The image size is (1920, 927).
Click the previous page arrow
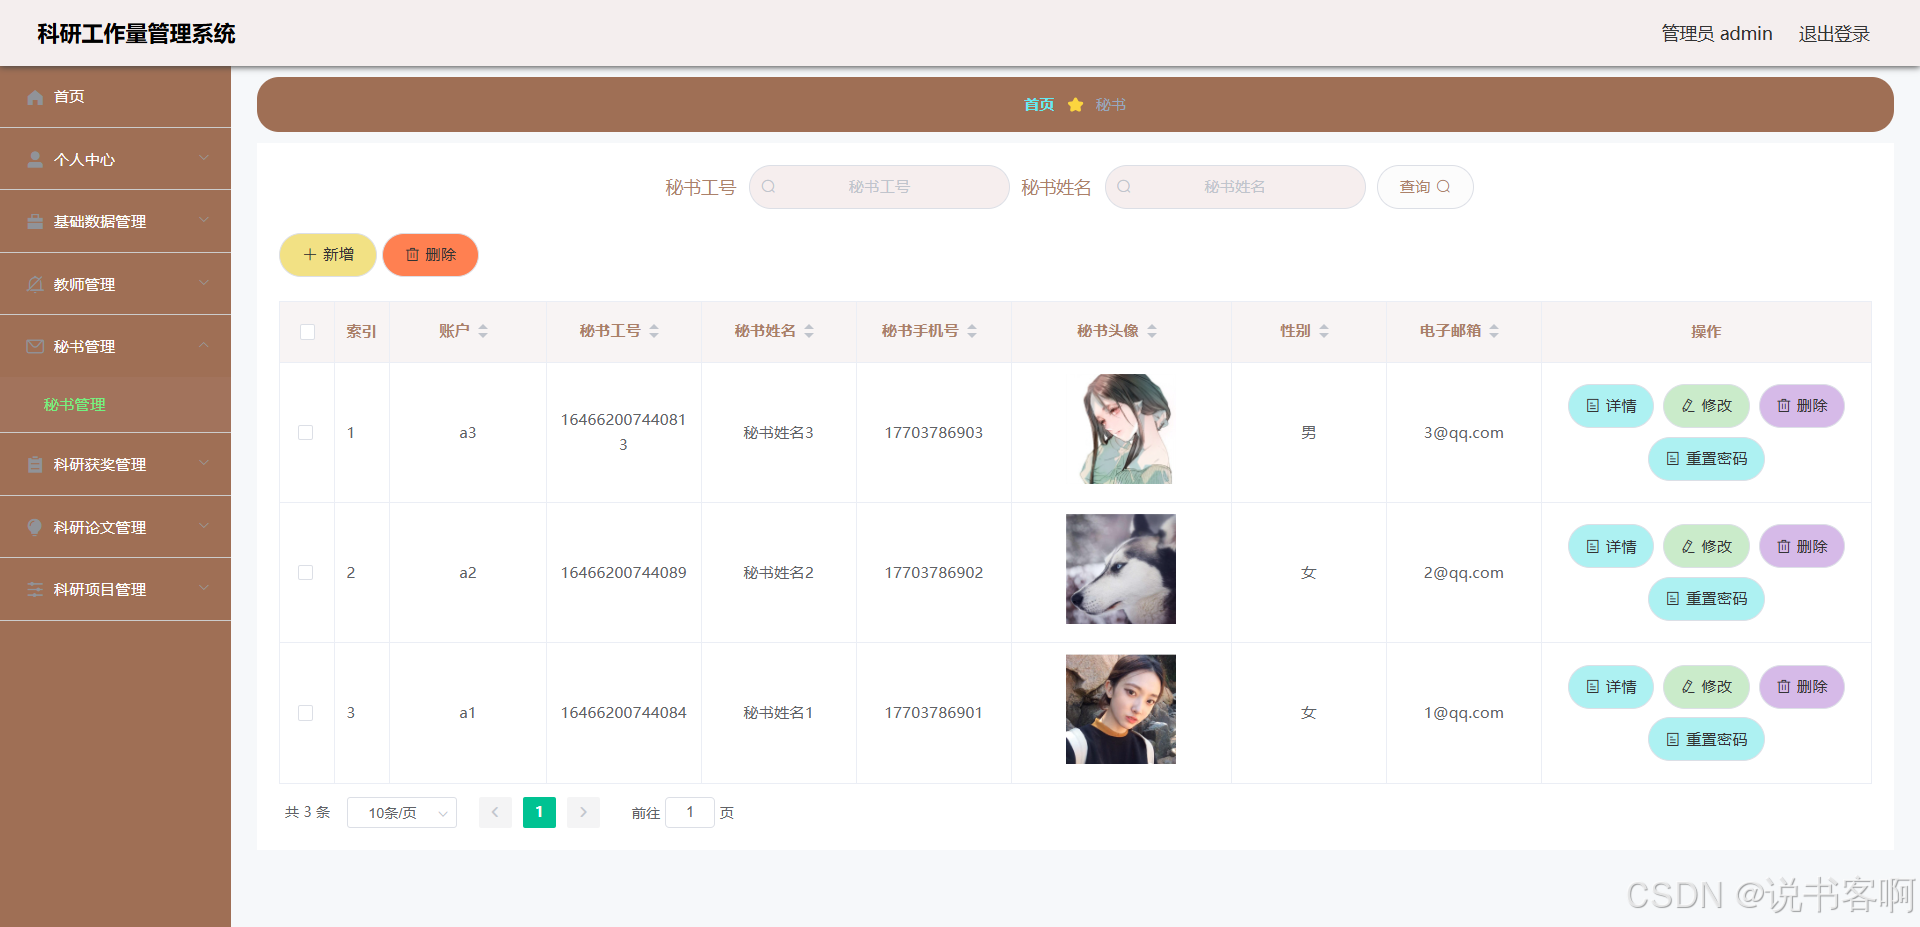tap(495, 812)
